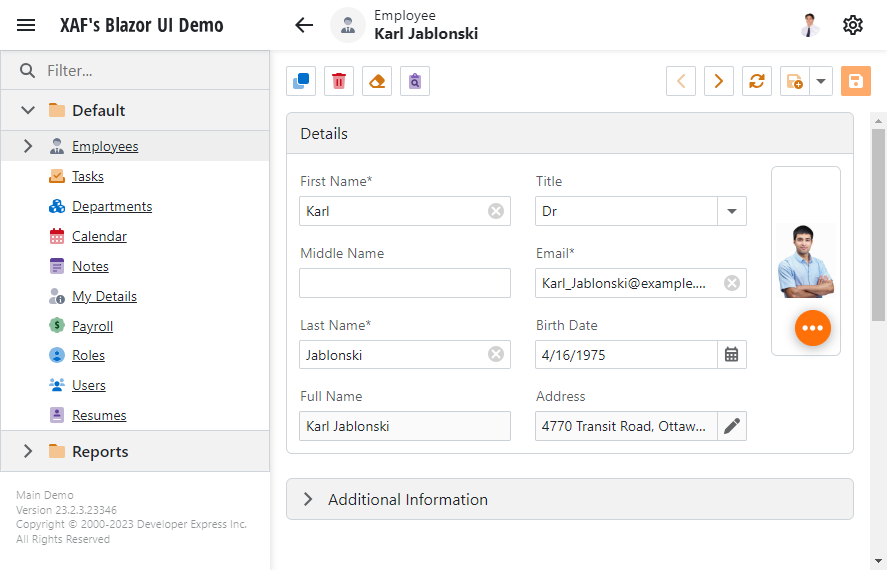Expand the Employees tree node
The width and height of the screenshot is (887, 570).
click(28, 146)
